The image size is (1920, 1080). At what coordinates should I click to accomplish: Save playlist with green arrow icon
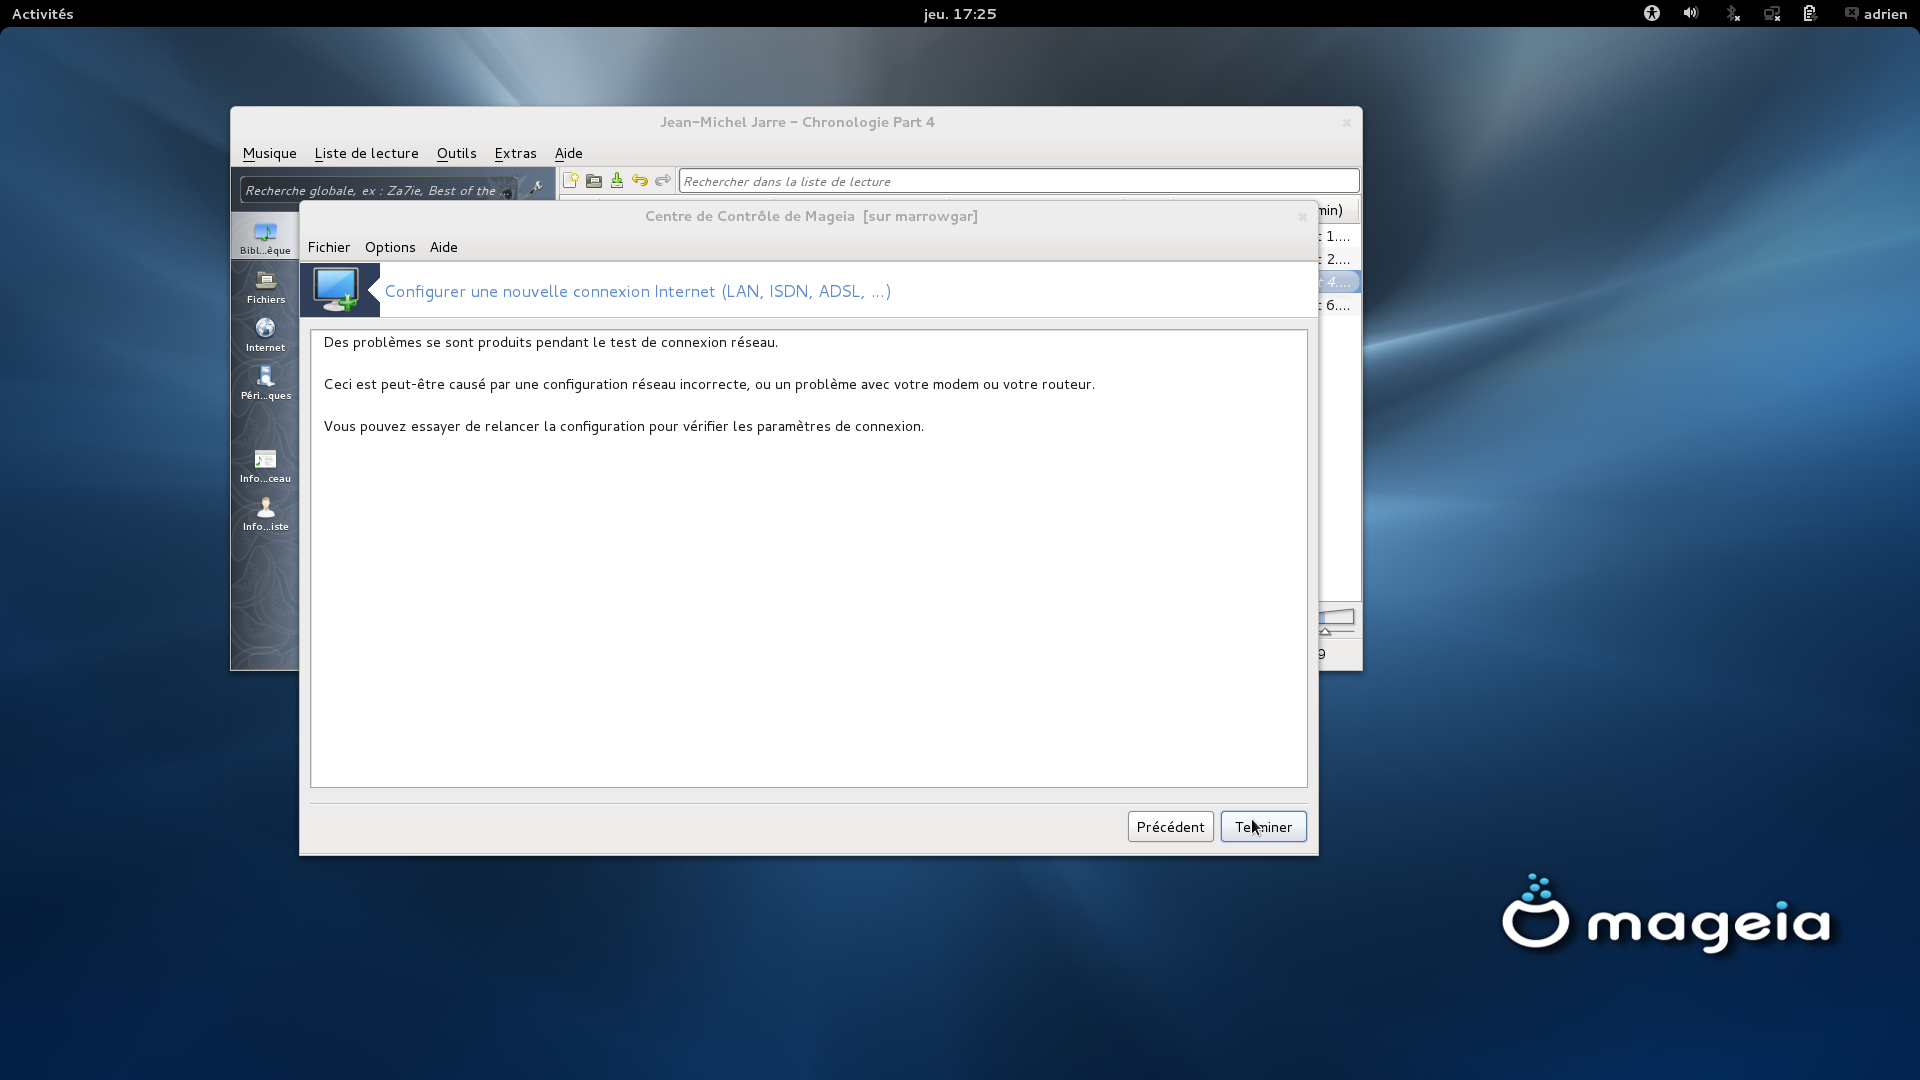point(617,181)
